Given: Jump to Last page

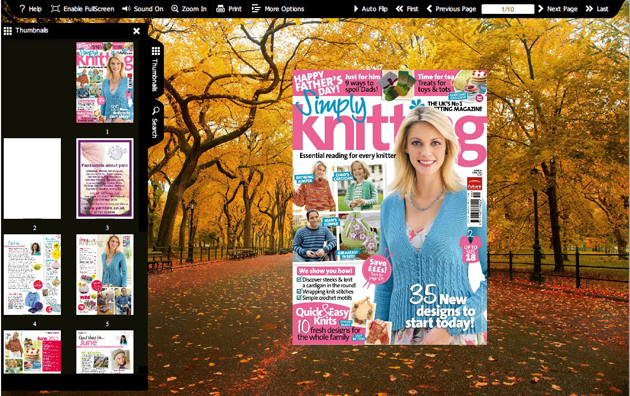Looking at the screenshot, I should [x=597, y=9].
